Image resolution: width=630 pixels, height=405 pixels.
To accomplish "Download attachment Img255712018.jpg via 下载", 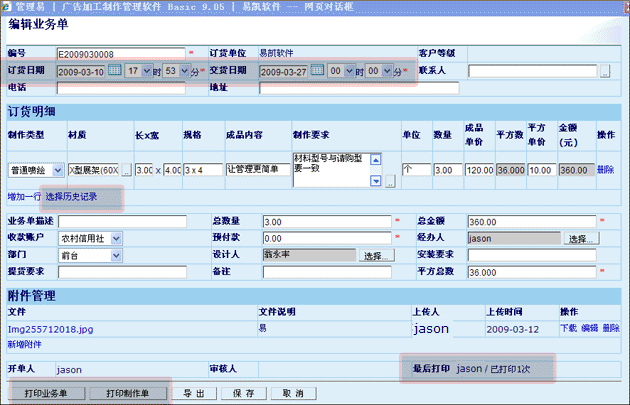I will [567, 327].
